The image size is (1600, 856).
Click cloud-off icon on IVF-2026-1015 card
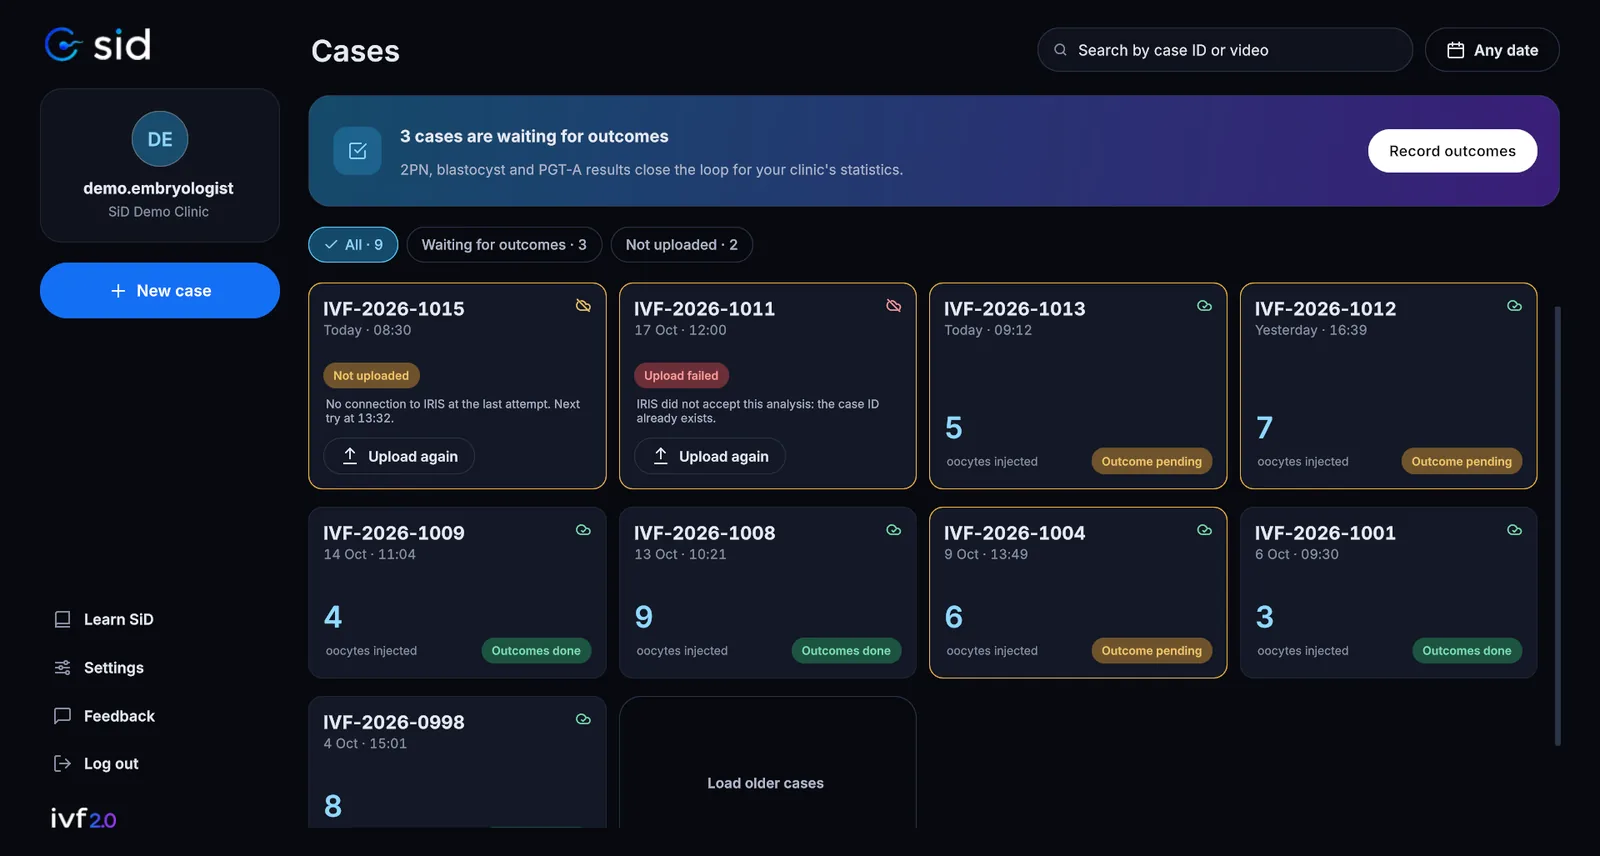(x=583, y=306)
